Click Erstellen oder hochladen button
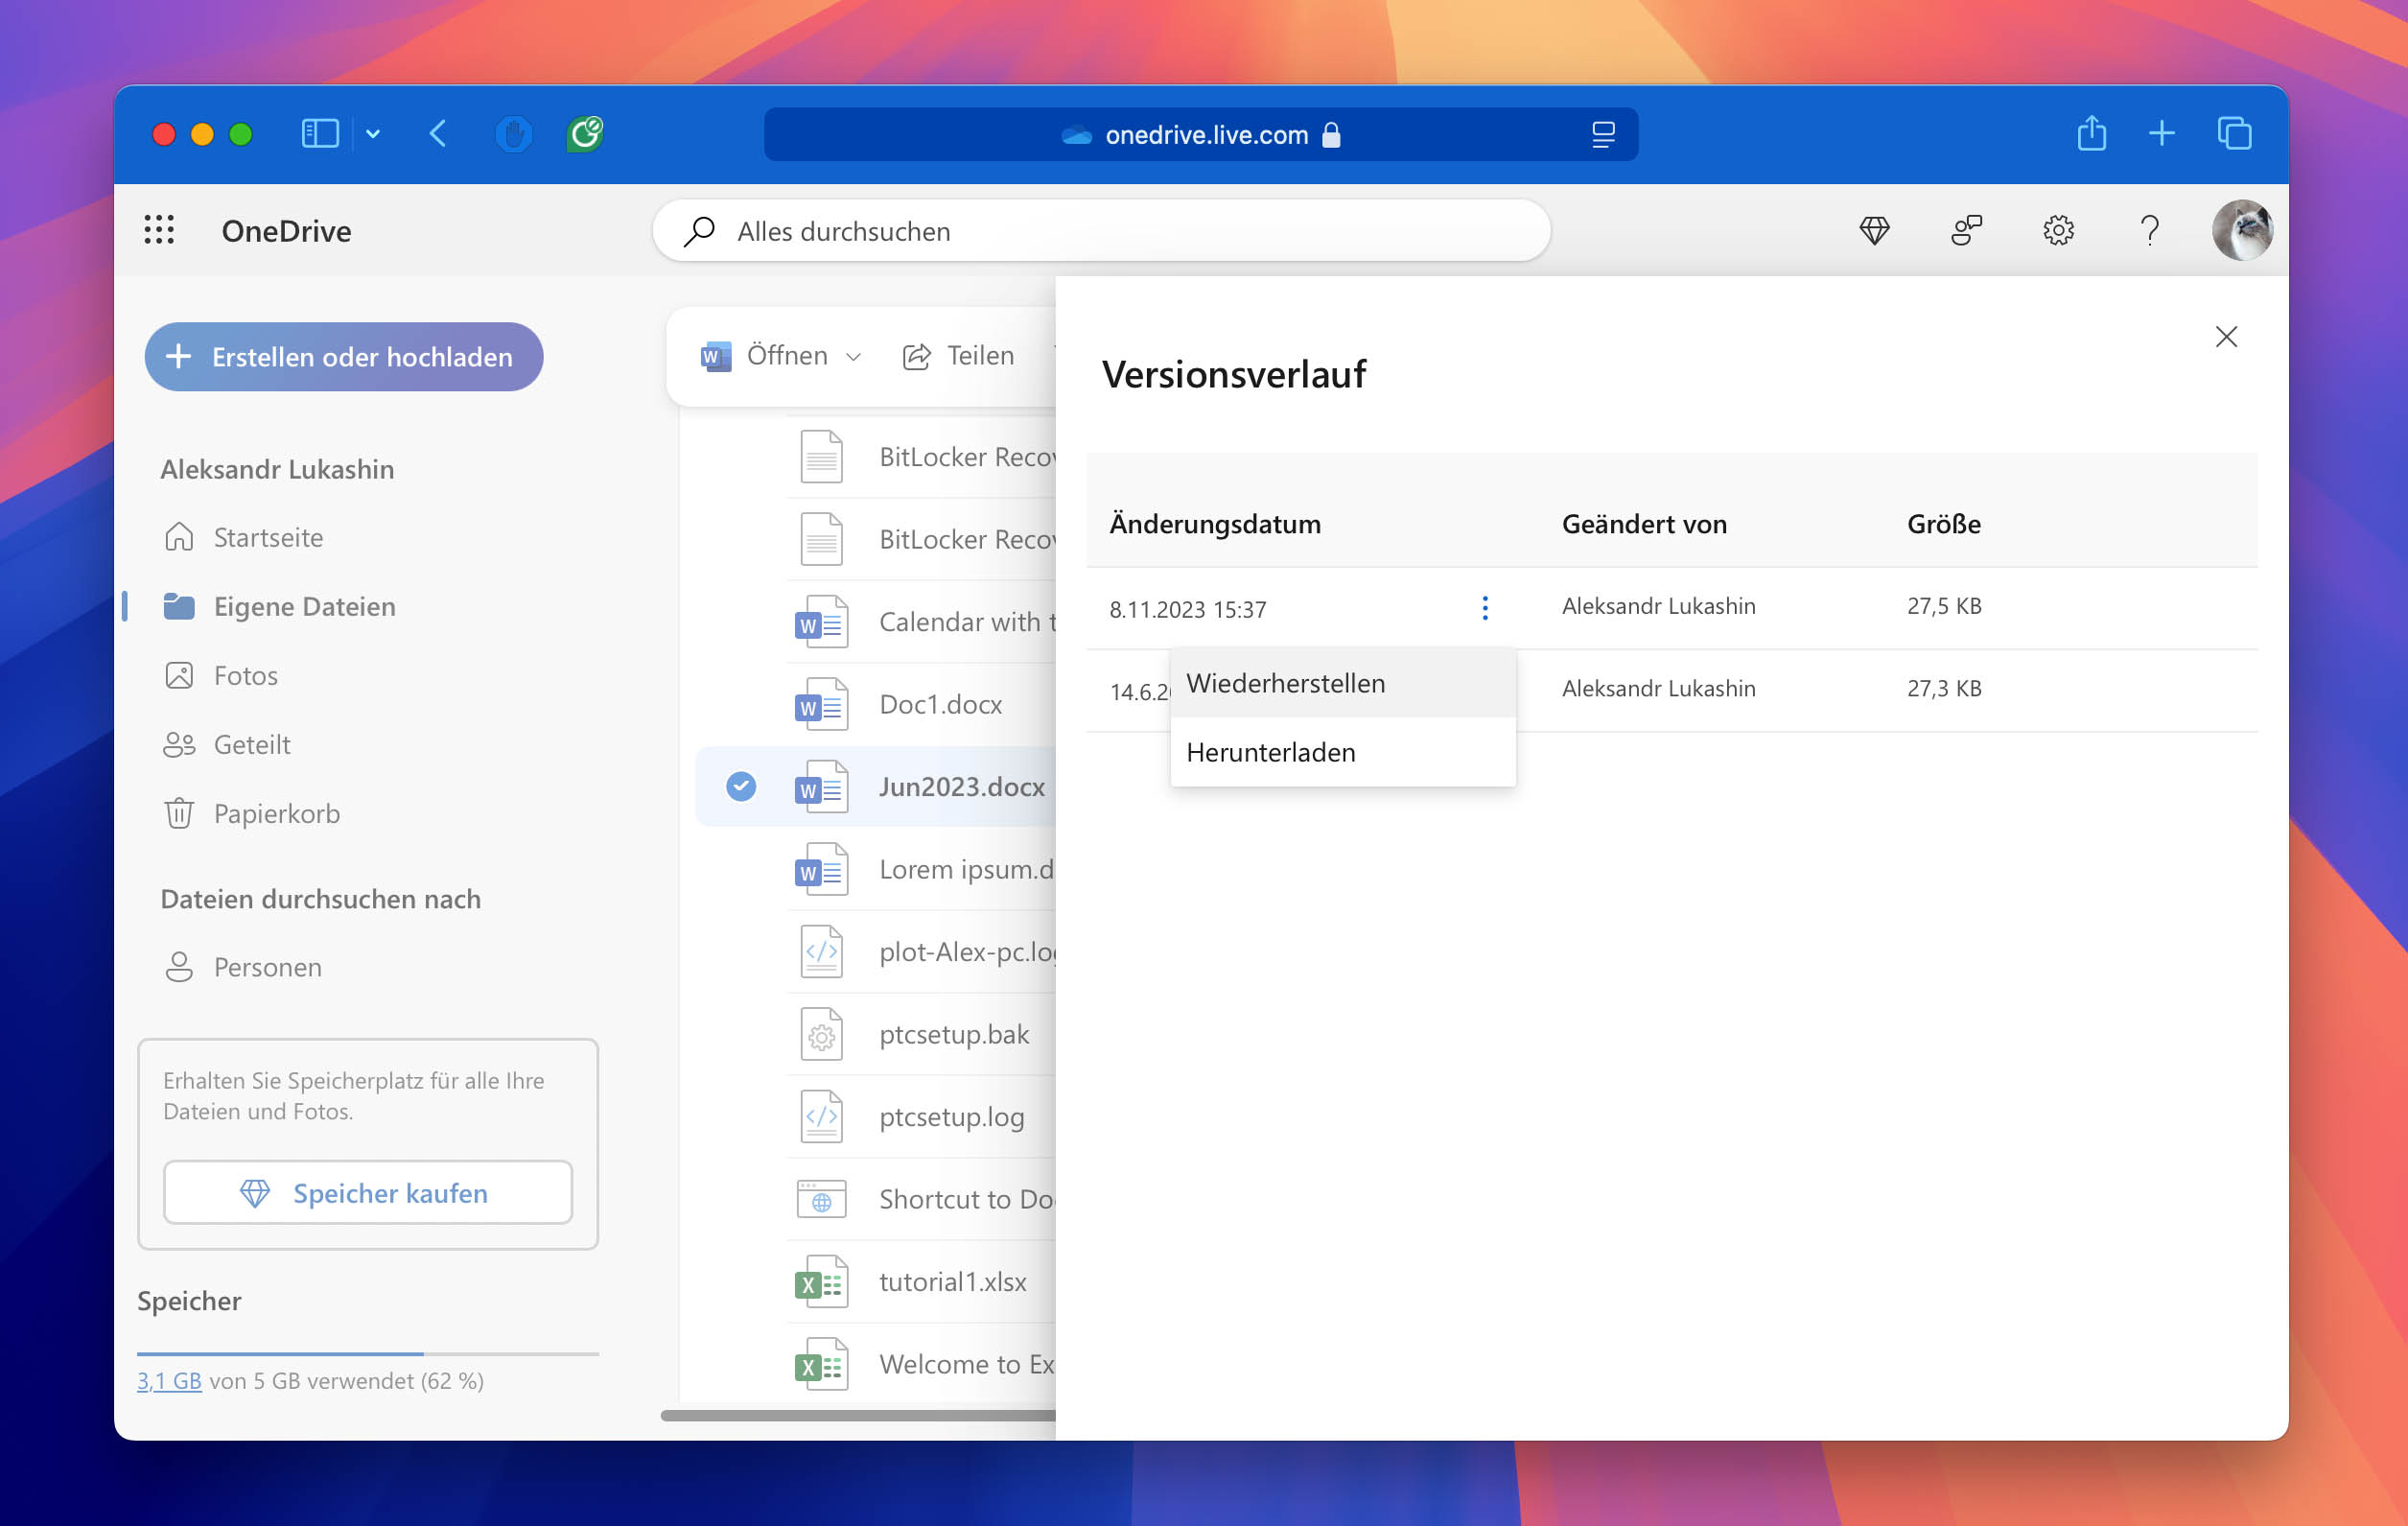Image resolution: width=2408 pixels, height=1526 pixels. pyautogui.click(x=343, y=356)
